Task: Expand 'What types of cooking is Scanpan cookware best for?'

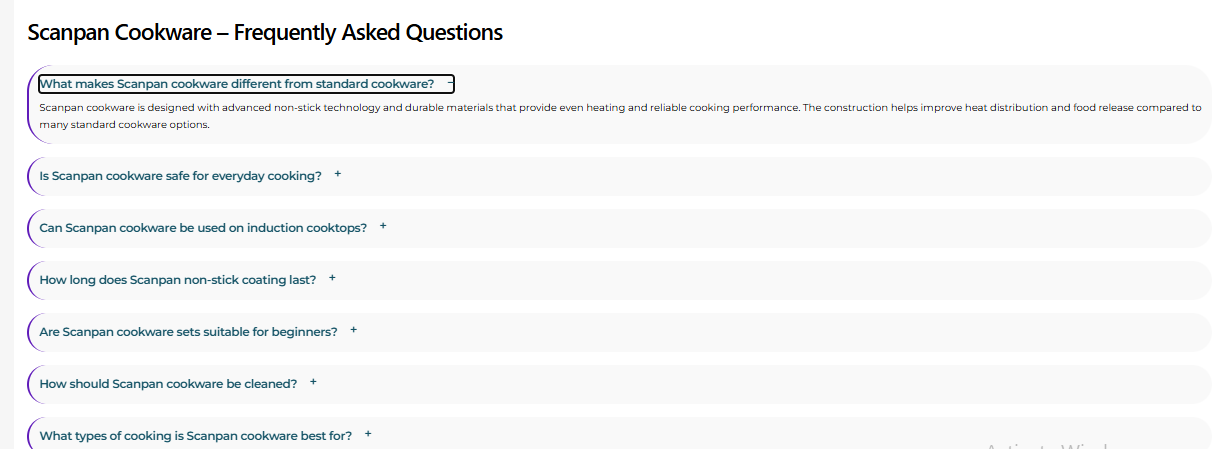Action: (195, 436)
